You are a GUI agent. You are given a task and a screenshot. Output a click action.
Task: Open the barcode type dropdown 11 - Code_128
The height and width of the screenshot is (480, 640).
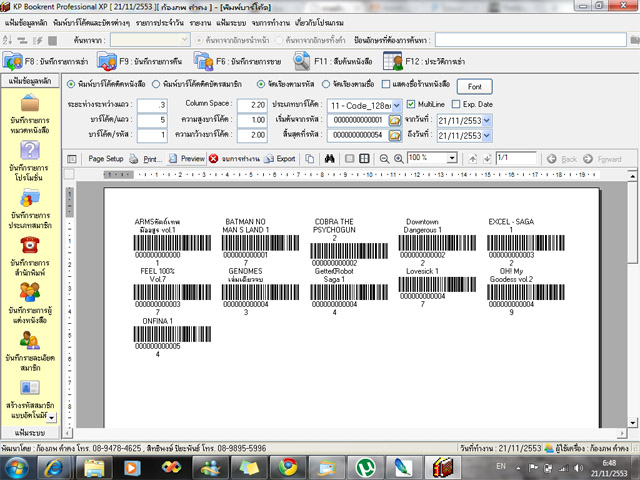(397, 106)
